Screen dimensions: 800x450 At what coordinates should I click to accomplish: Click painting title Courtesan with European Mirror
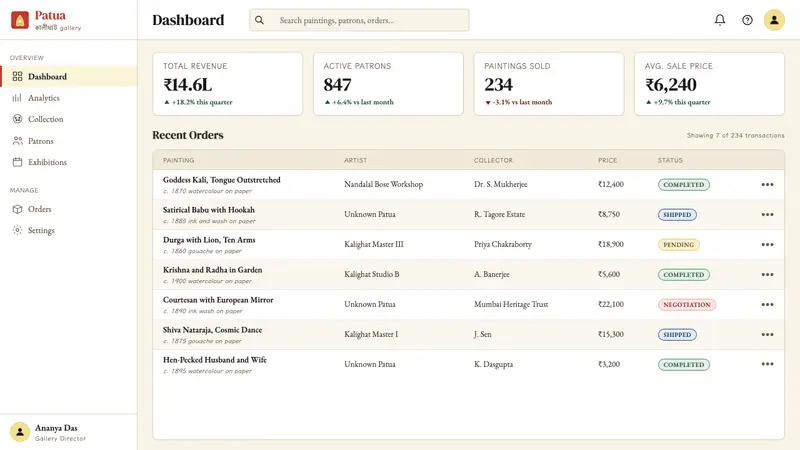tap(218, 300)
